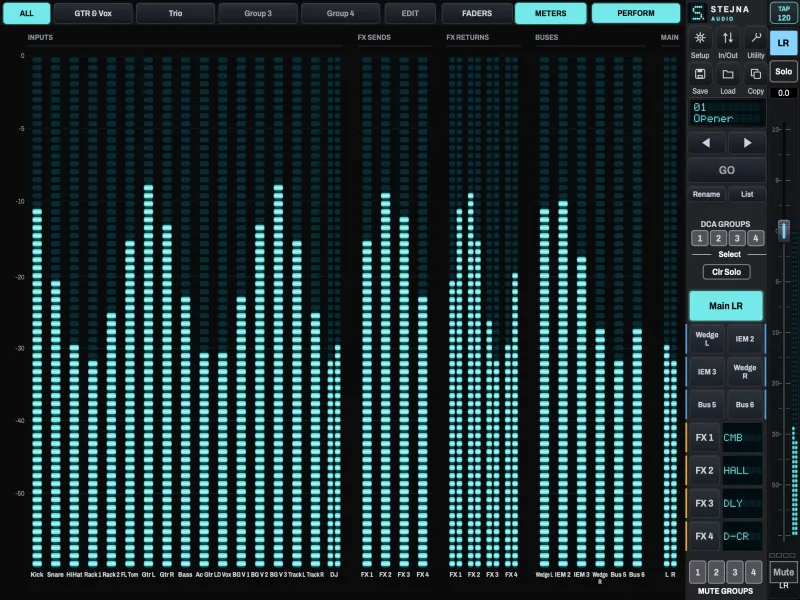Image resolution: width=800 pixels, height=600 pixels.
Task: Select the PERFORM mode button
Action: [x=636, y=13]
